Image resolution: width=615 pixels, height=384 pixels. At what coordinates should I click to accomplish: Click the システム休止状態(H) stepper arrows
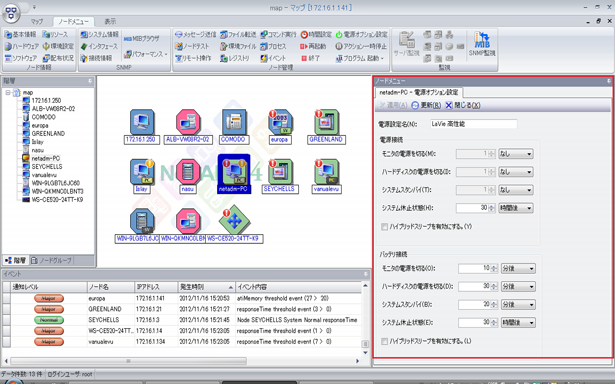coord(491,208)
